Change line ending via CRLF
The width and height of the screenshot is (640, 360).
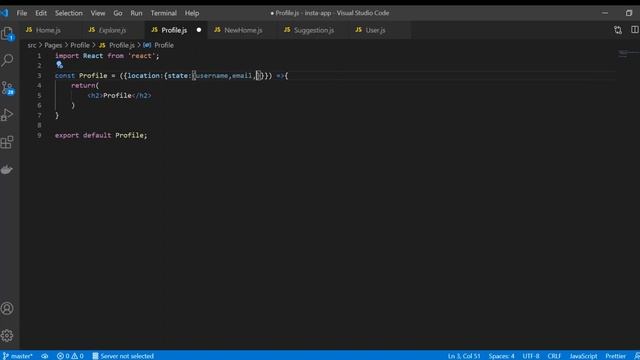(x=554, y=356)
